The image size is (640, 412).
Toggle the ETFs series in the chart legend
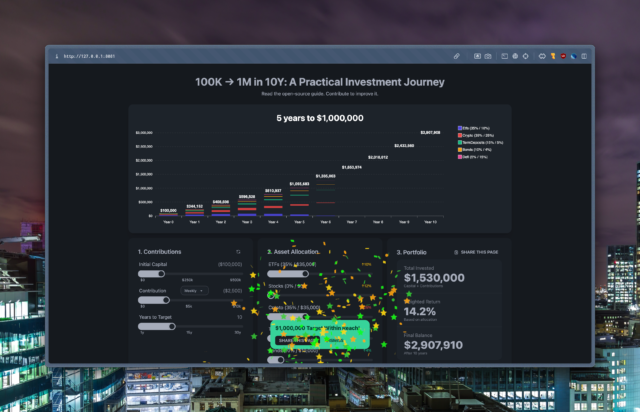473,128
